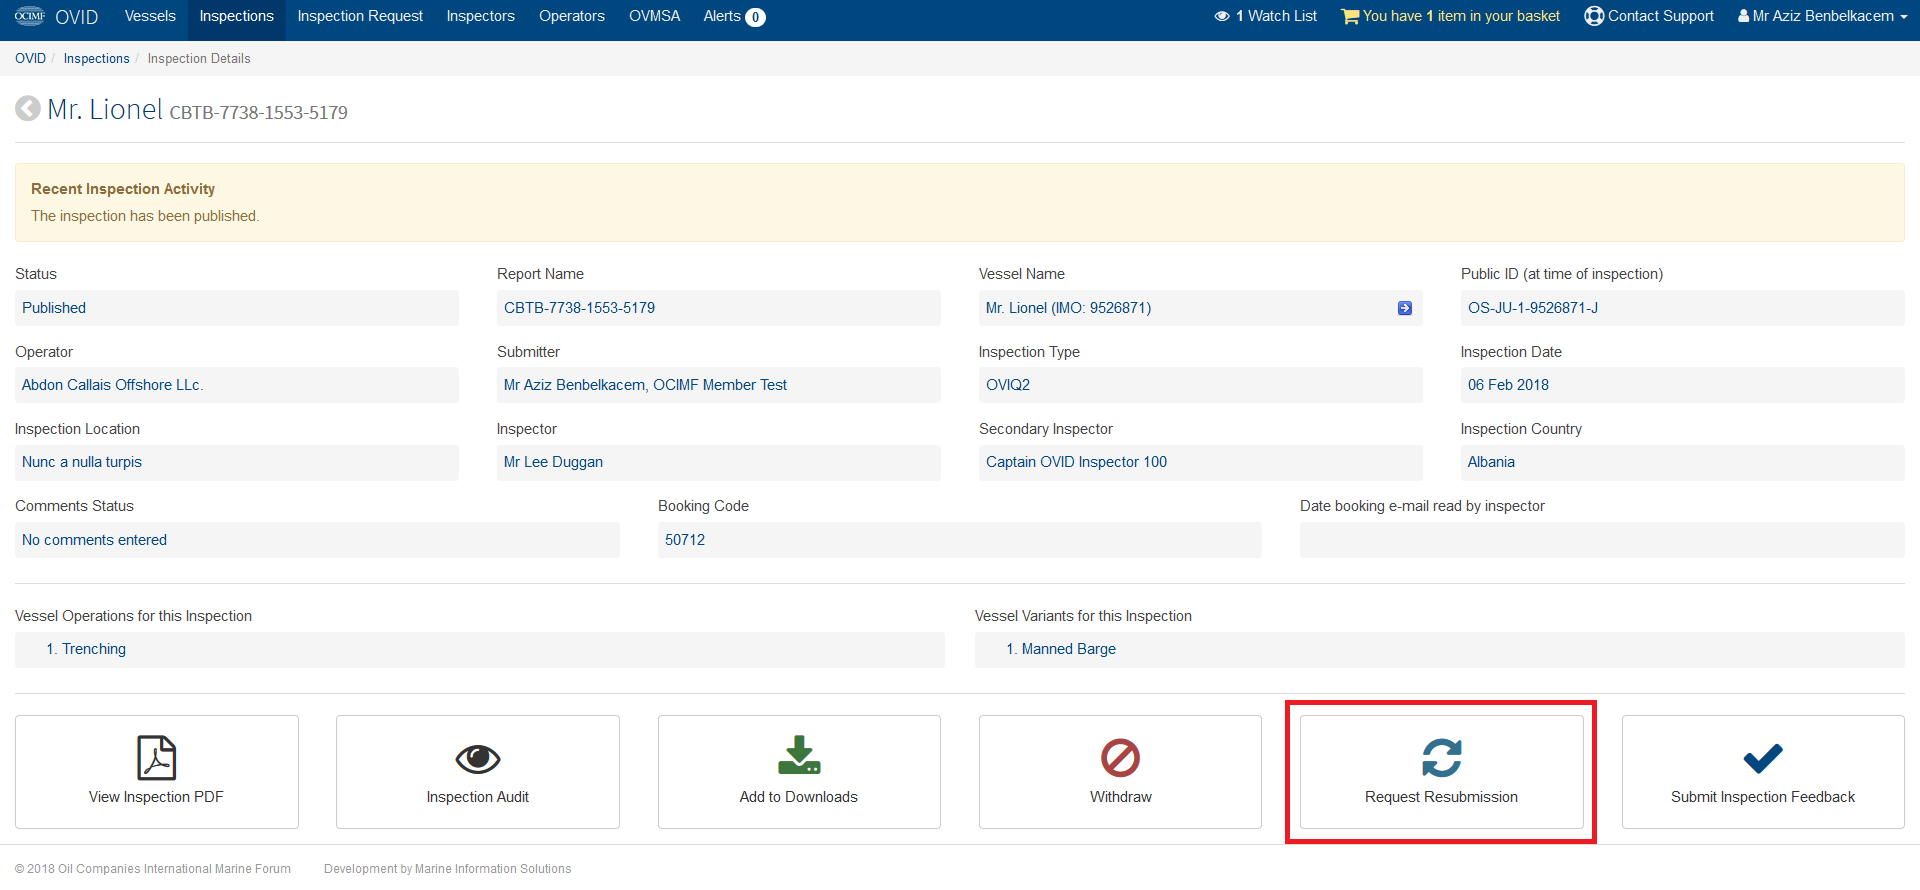
Task: Click View Inspection PDF button
Action: (157, 772)
